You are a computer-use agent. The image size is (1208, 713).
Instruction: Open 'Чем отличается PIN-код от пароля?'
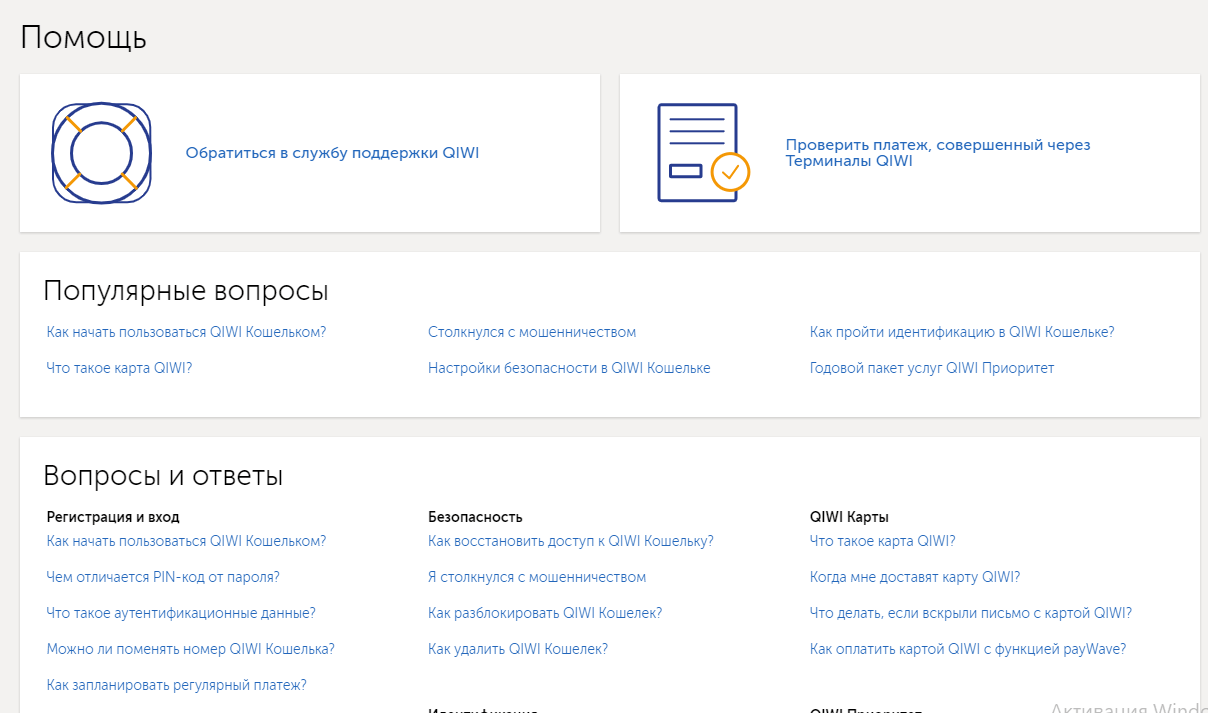163,577
